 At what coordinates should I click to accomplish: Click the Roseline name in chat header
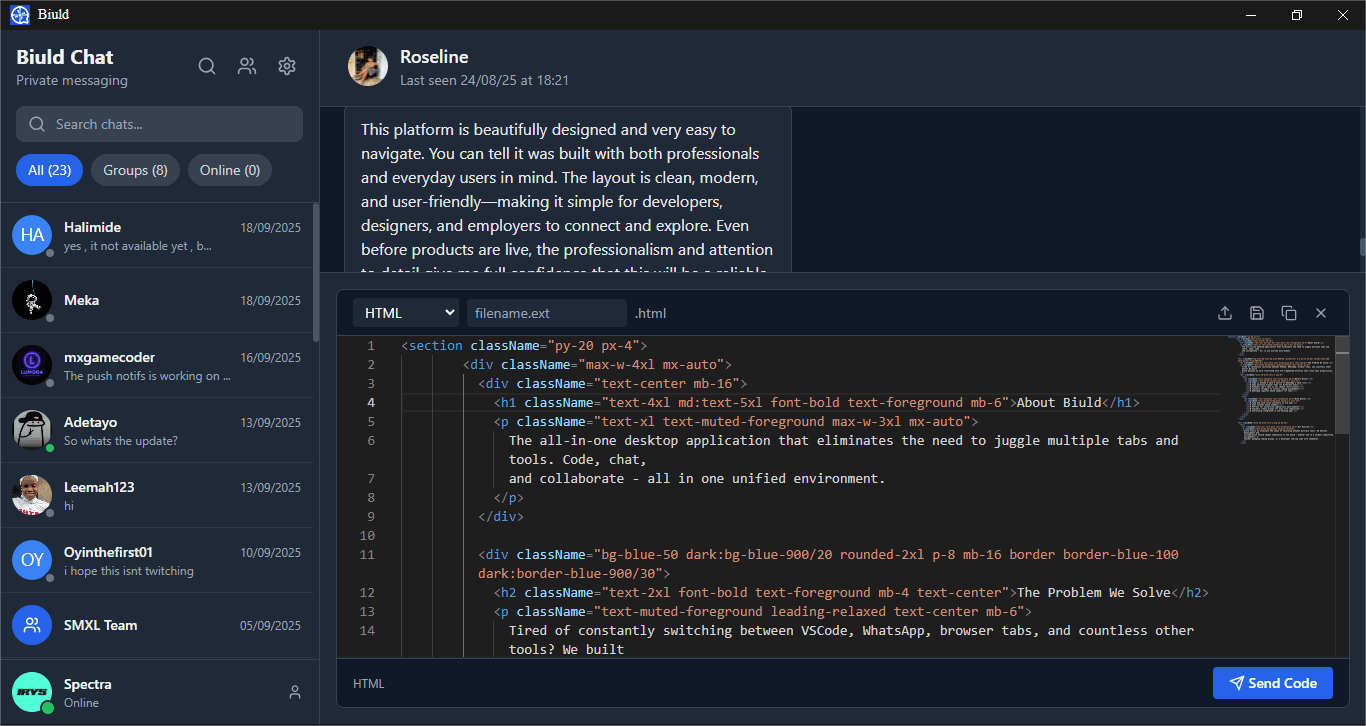click(x=434, y=57)
